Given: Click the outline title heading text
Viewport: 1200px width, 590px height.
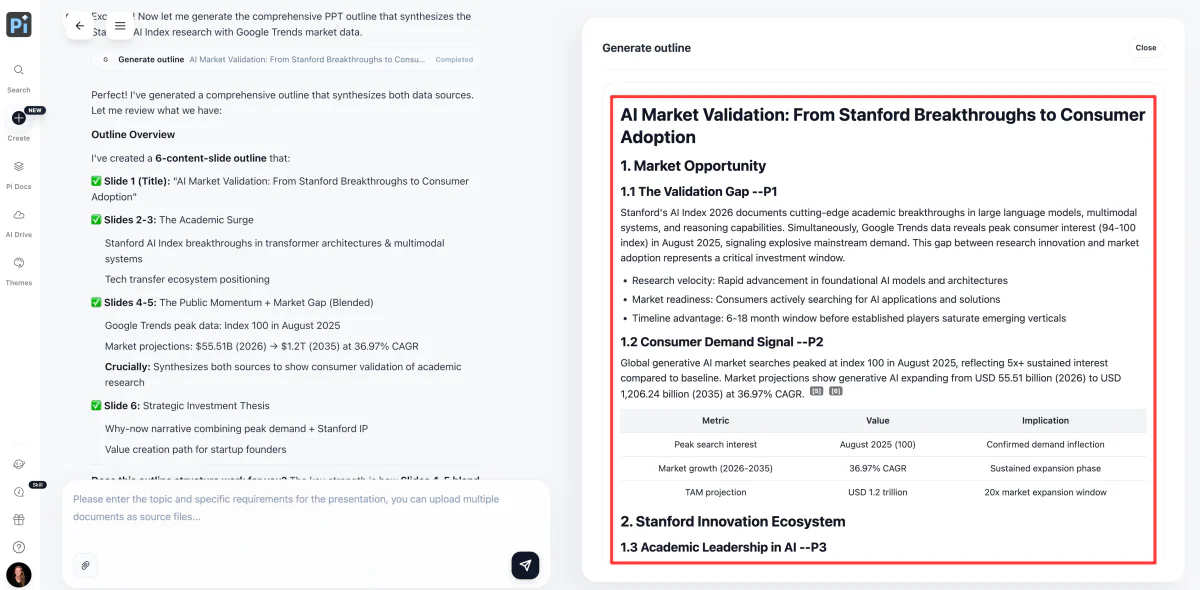Looking at the screenshot, I should [x=883, y=126].
